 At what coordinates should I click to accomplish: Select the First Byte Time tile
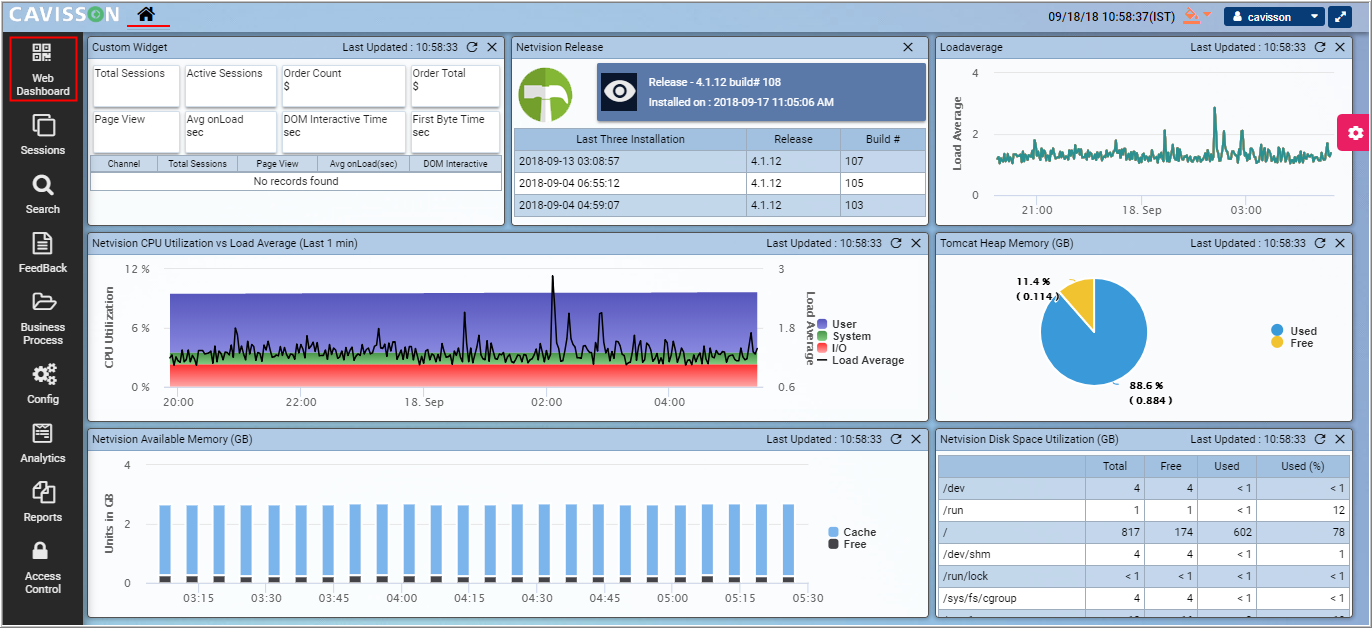point(455,132)
